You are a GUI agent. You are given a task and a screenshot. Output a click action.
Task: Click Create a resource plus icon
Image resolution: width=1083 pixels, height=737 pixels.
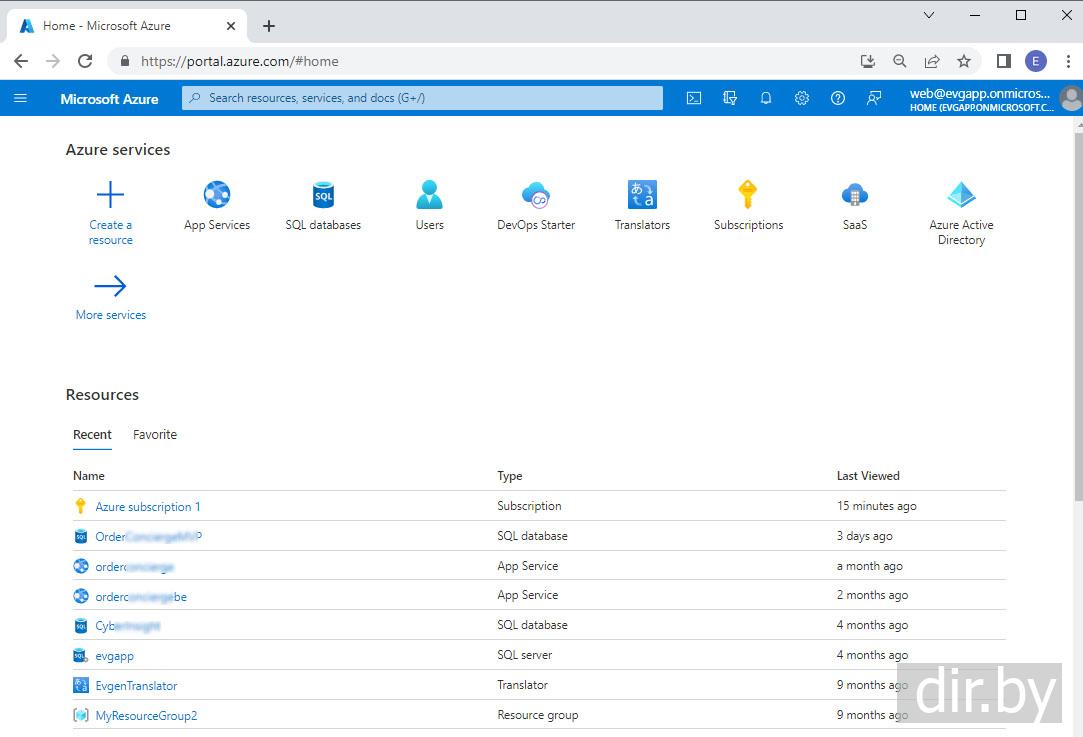point(110,194)
